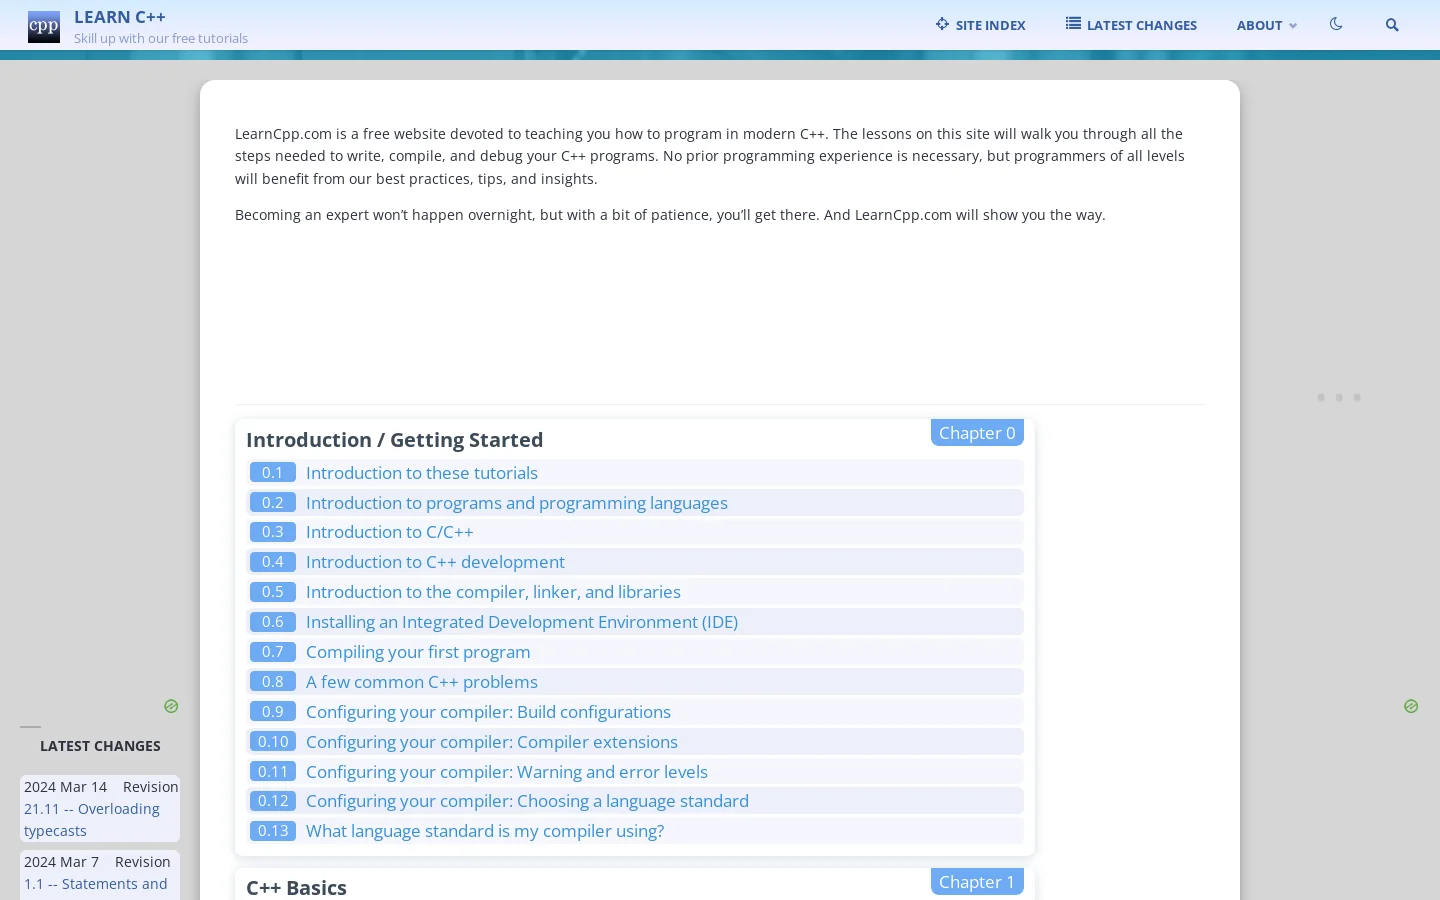The height and width of the screenshot is (900, 1440).
Task: Open the Site Index page
Action: click(981, 25)
